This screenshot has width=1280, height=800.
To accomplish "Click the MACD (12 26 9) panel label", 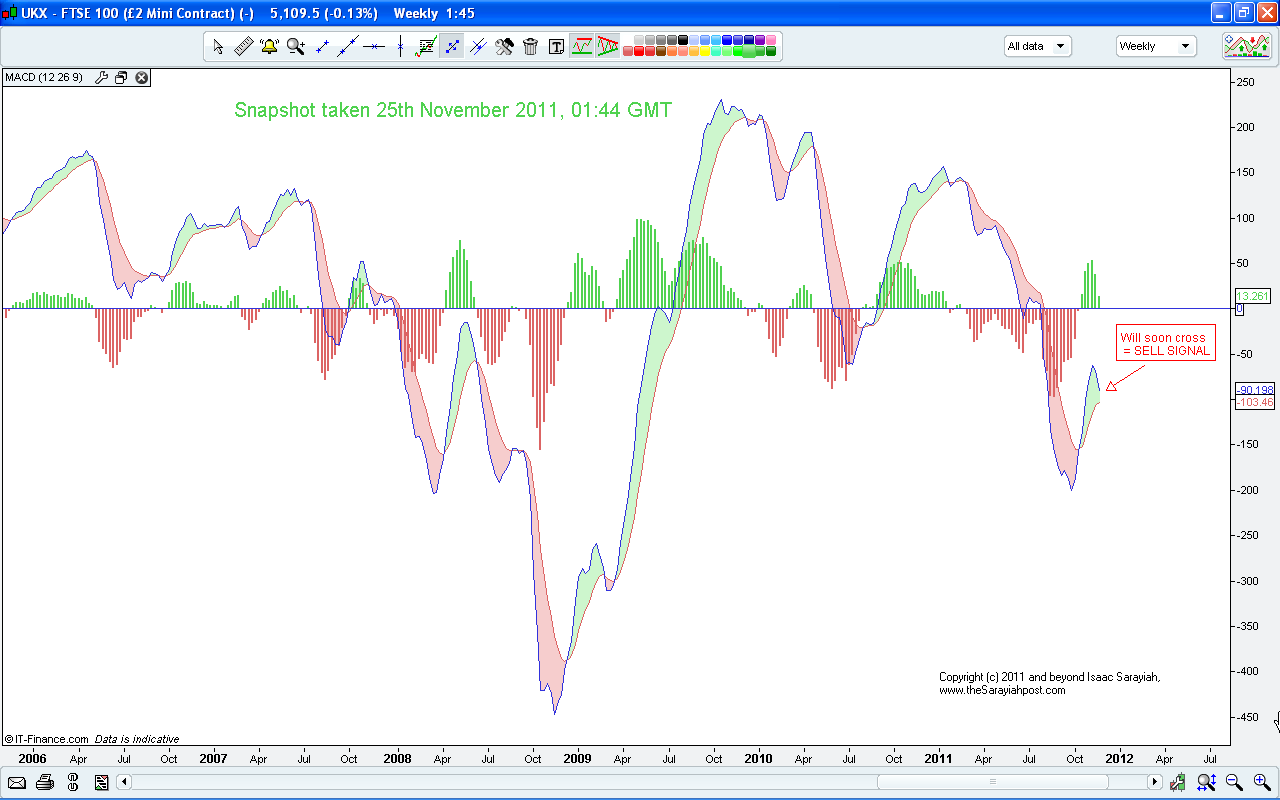I will point(43,77).
